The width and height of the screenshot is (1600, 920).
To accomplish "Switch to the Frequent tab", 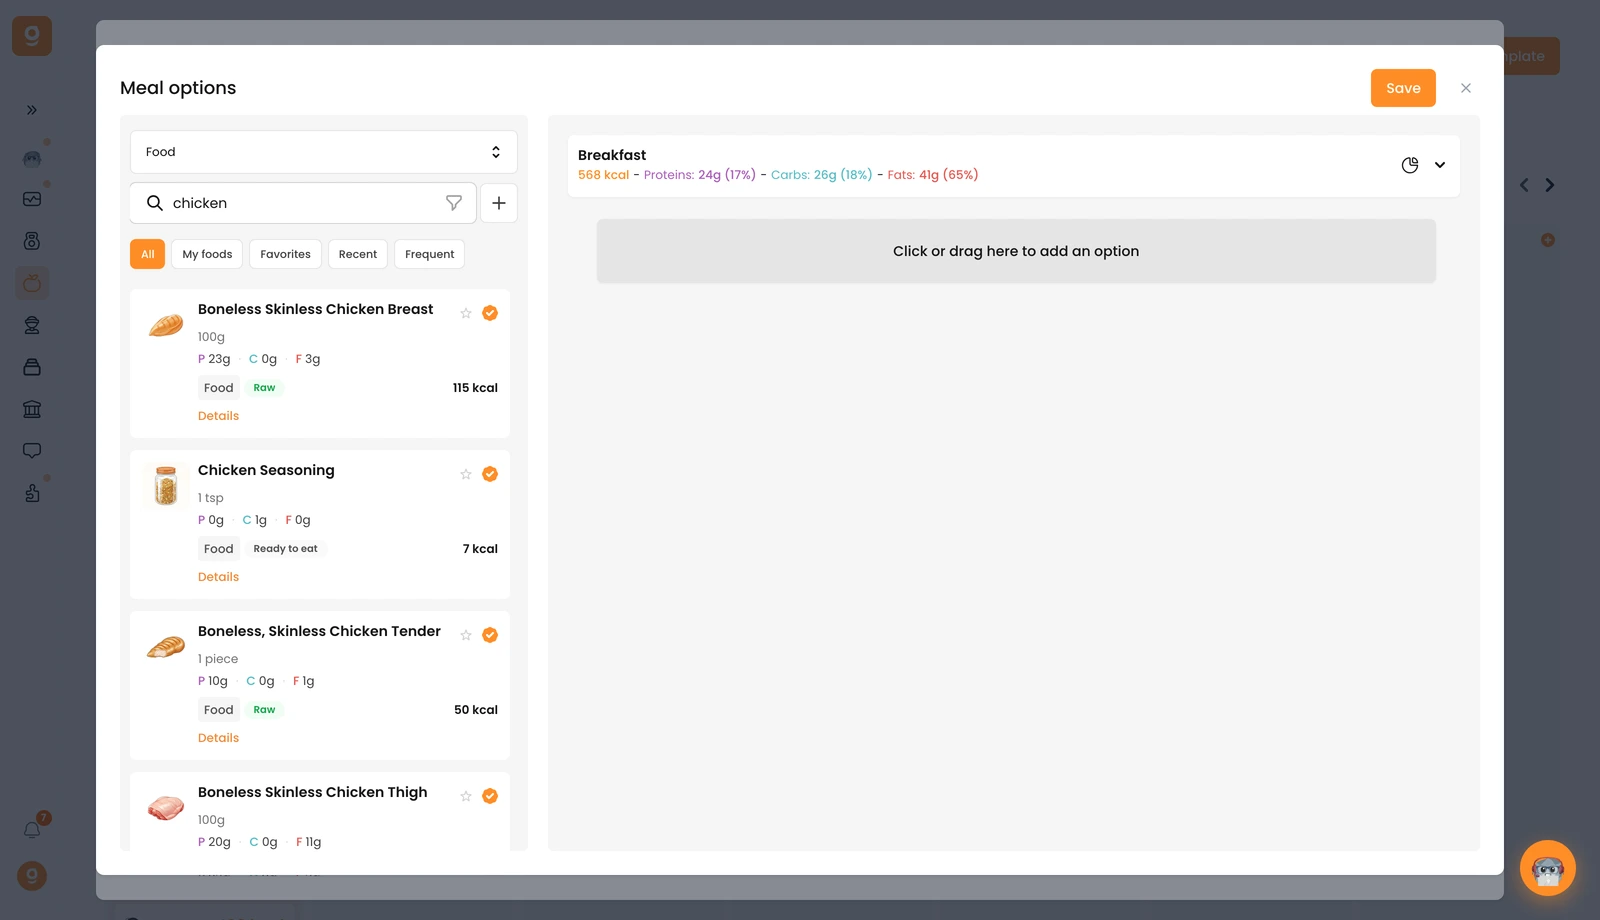I will tap(430, 254).
